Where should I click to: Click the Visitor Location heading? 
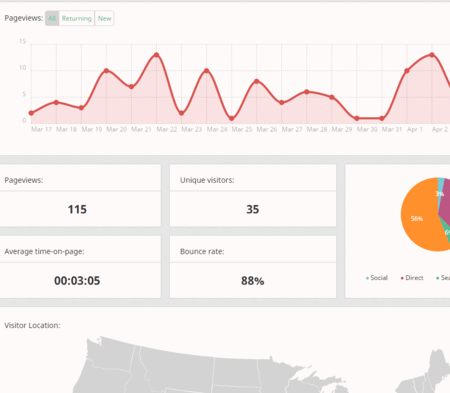coord(32,325)
